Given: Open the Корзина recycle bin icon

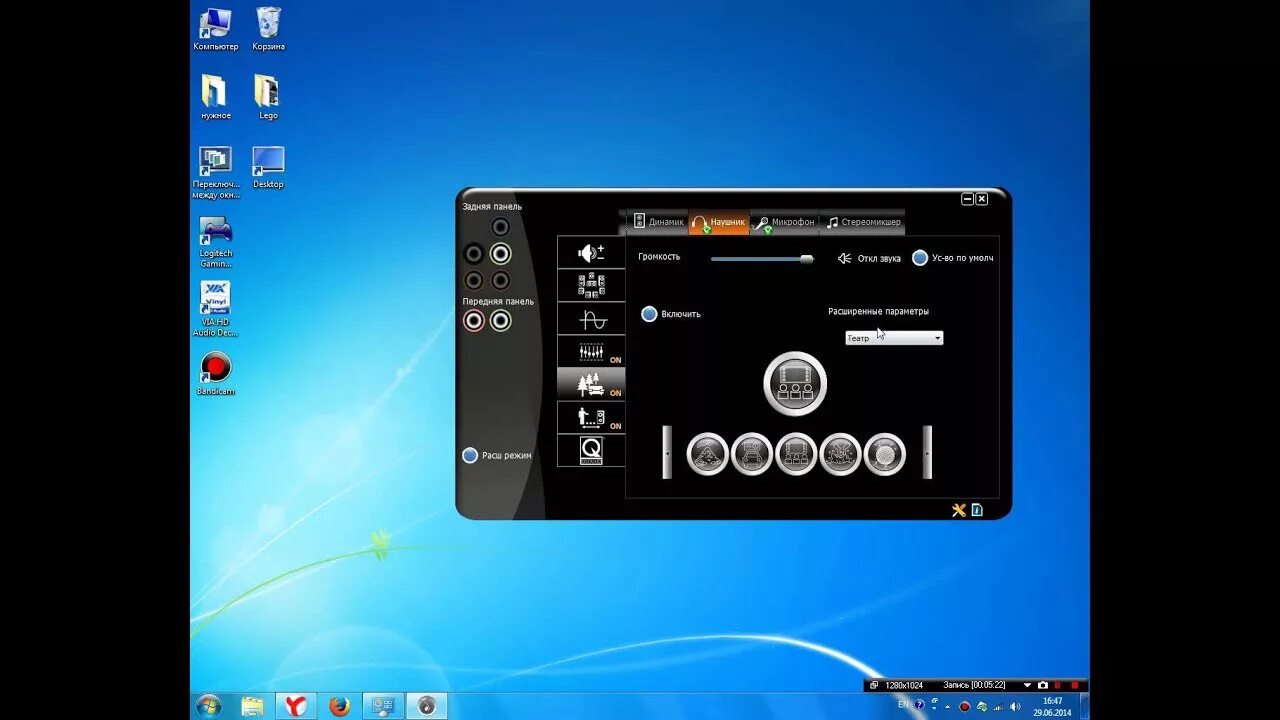Looking at the screenshot, I should [268, 29].
